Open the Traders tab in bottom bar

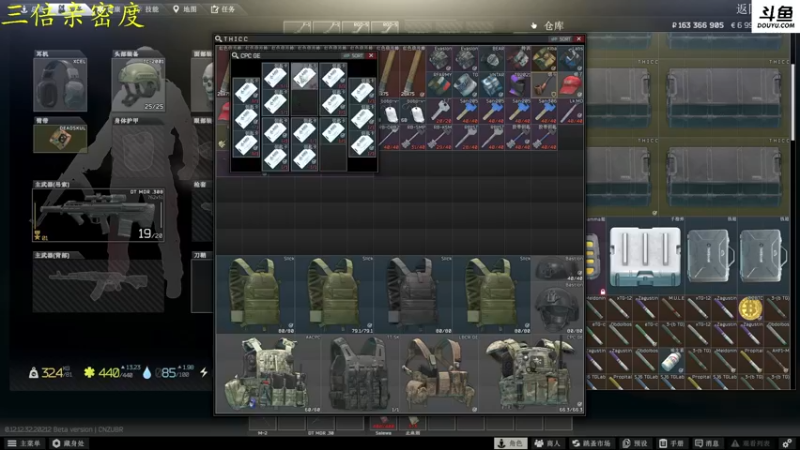point(547,443)
